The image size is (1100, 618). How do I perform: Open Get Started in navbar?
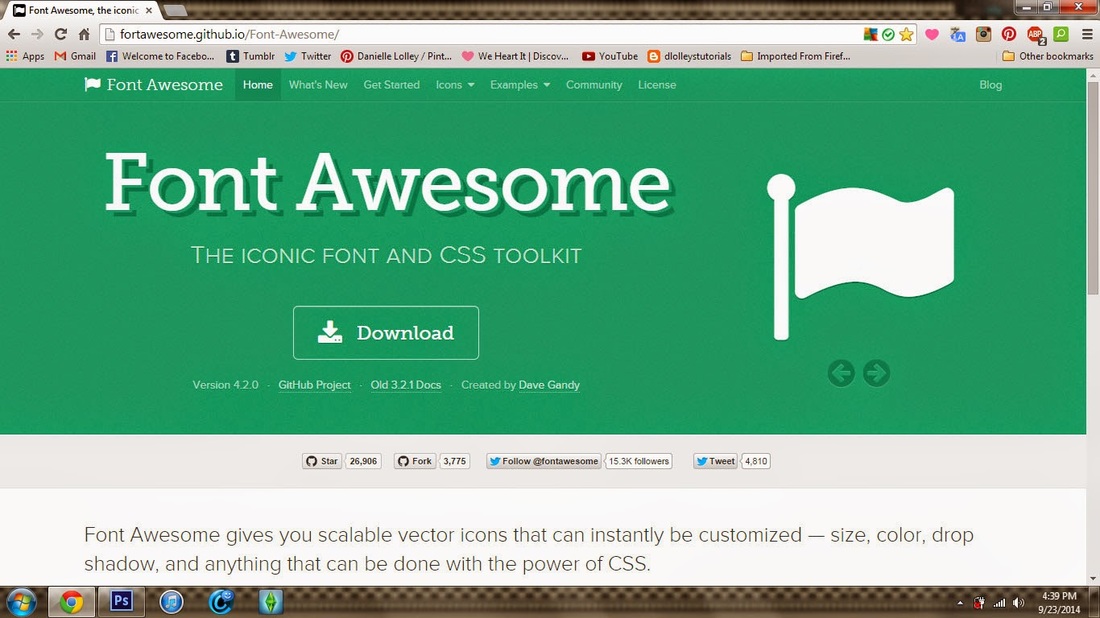[391, 85]
